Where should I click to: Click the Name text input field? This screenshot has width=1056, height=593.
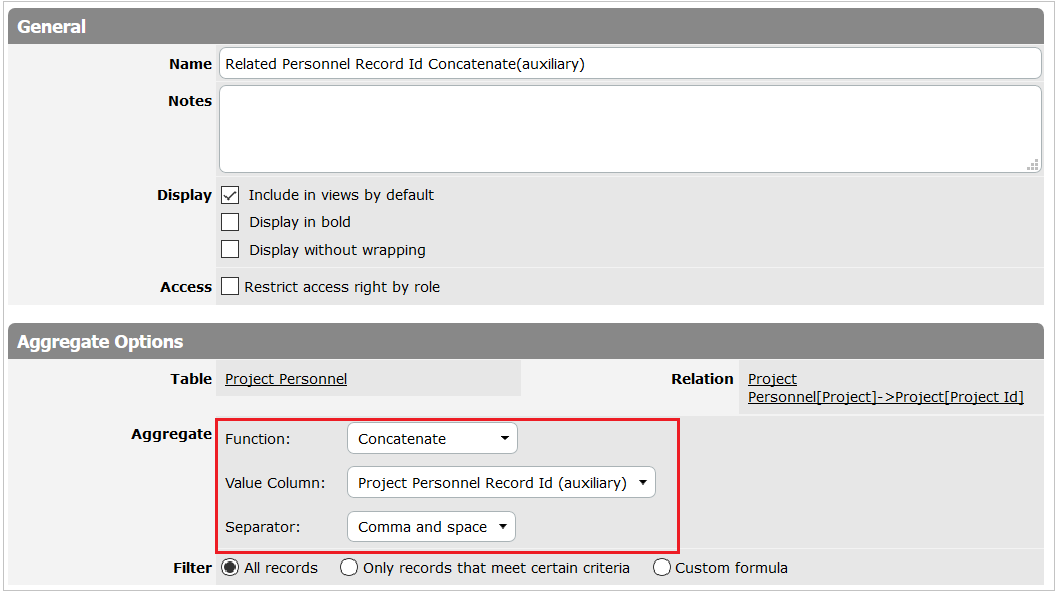click(x=630, y=64)
